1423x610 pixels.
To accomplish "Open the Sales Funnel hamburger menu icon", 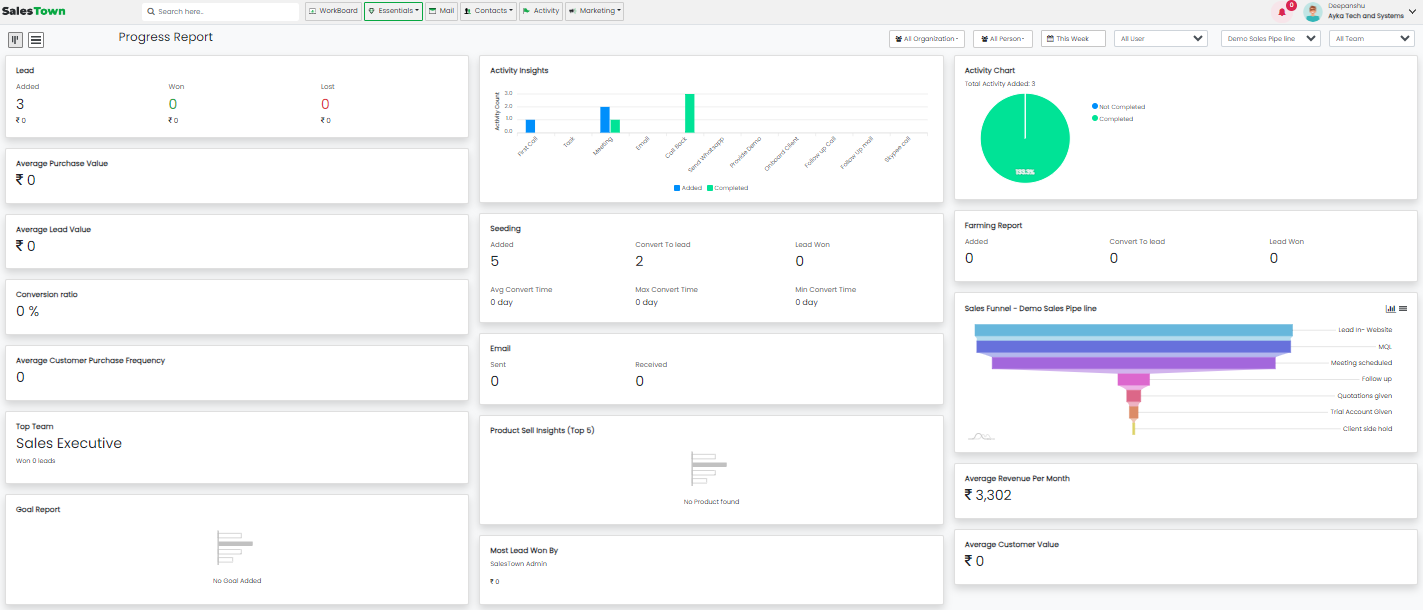I will [x=1403, y=309].
